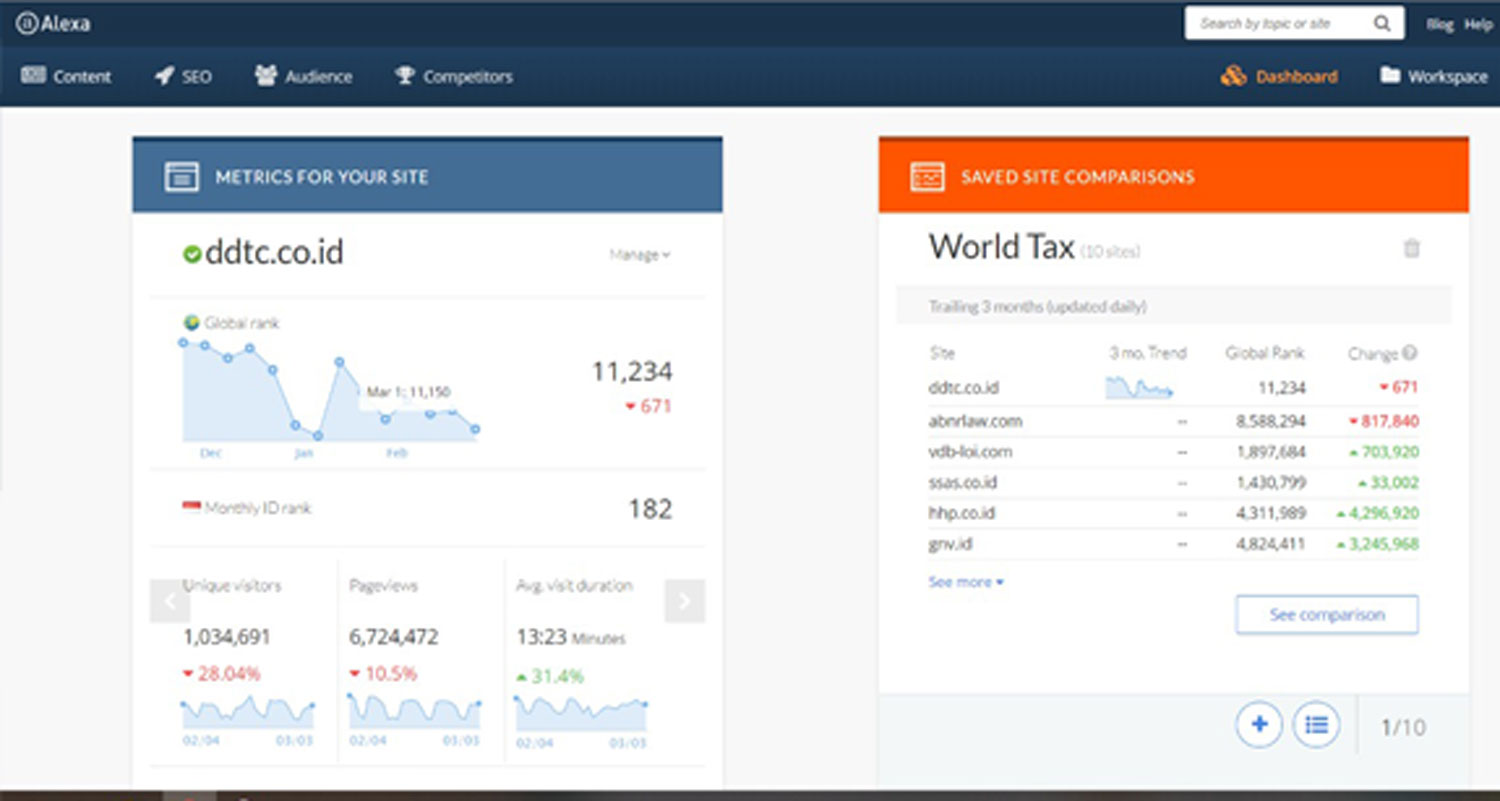Open the Manage dropdown for ddtc.co.id
The width and height of the screenshot is (1500, 801).
click(640, 255)
